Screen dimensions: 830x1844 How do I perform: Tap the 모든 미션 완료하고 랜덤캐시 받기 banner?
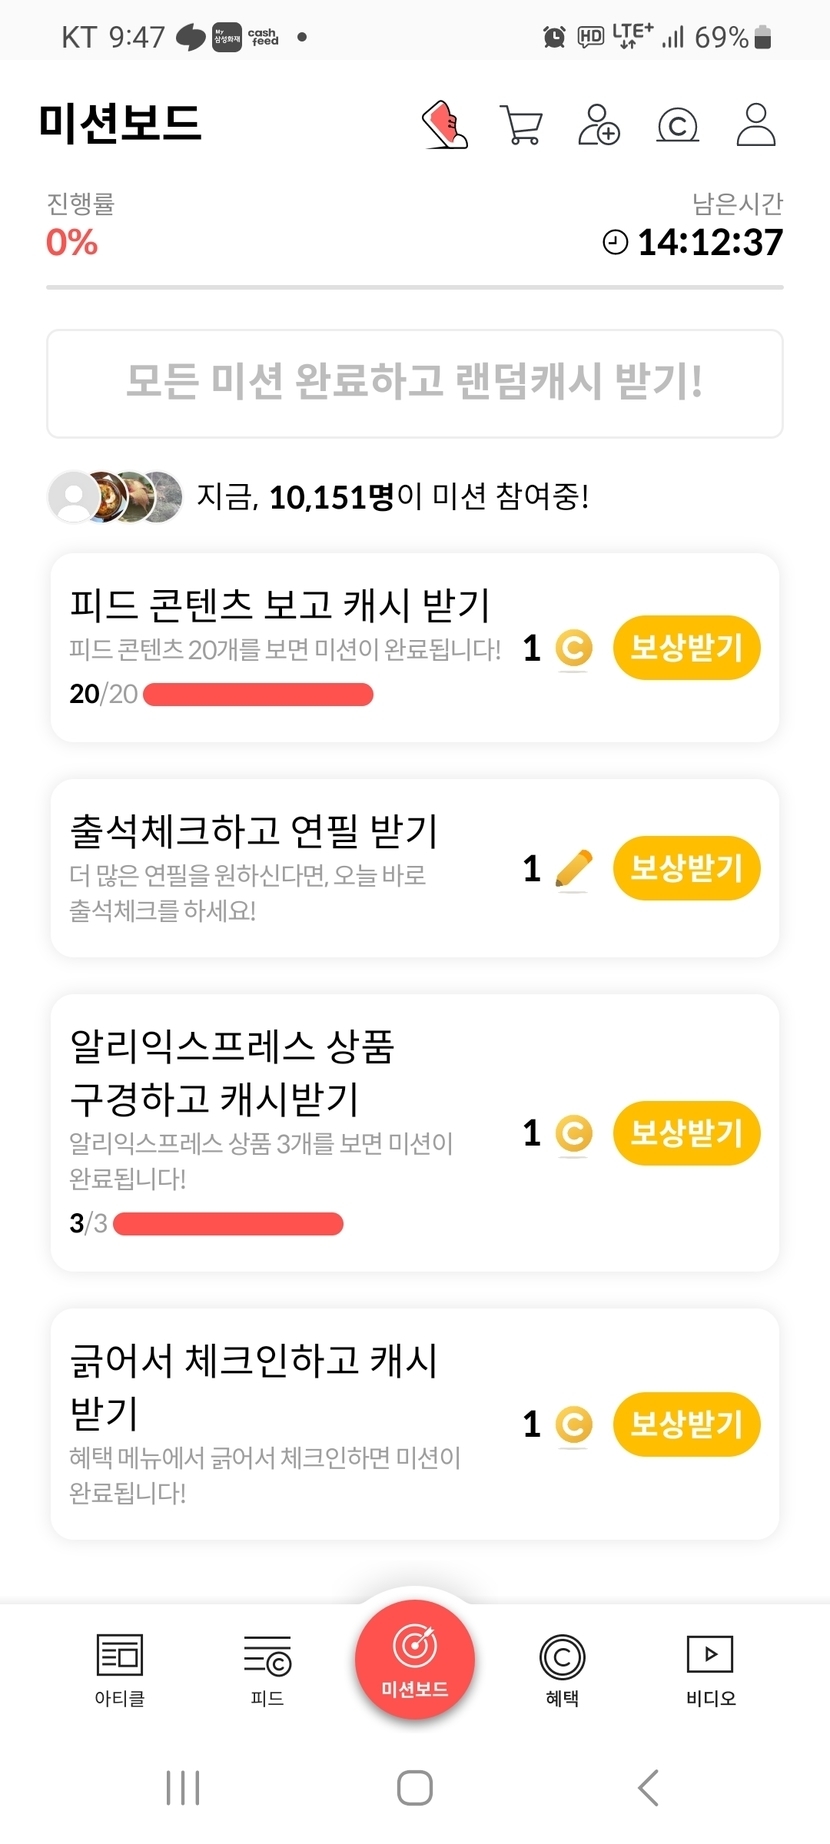415,383
